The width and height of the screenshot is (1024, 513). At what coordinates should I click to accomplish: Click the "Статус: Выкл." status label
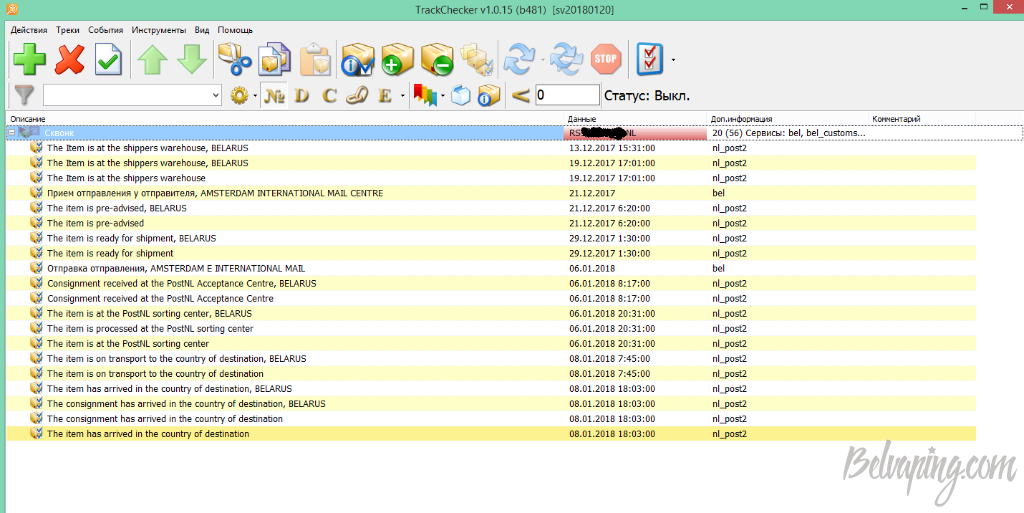click(647, 96)
